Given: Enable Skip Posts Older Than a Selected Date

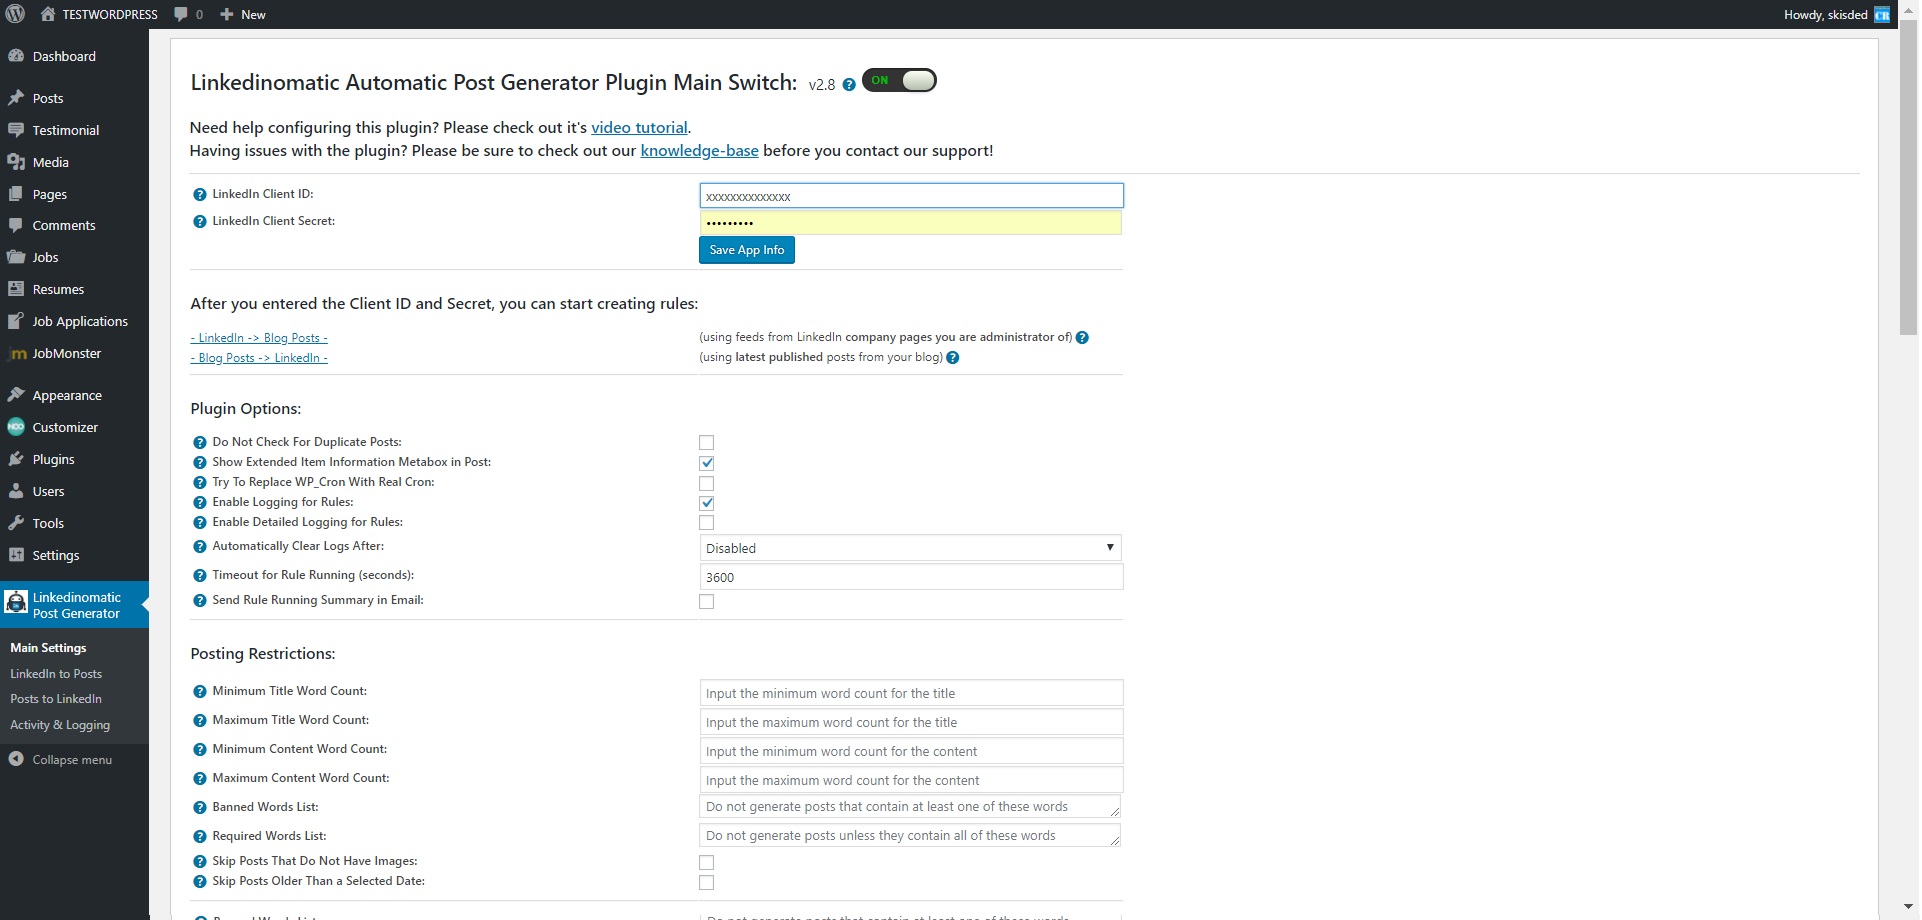Looking at the screenshot, I should coord(707,883).
